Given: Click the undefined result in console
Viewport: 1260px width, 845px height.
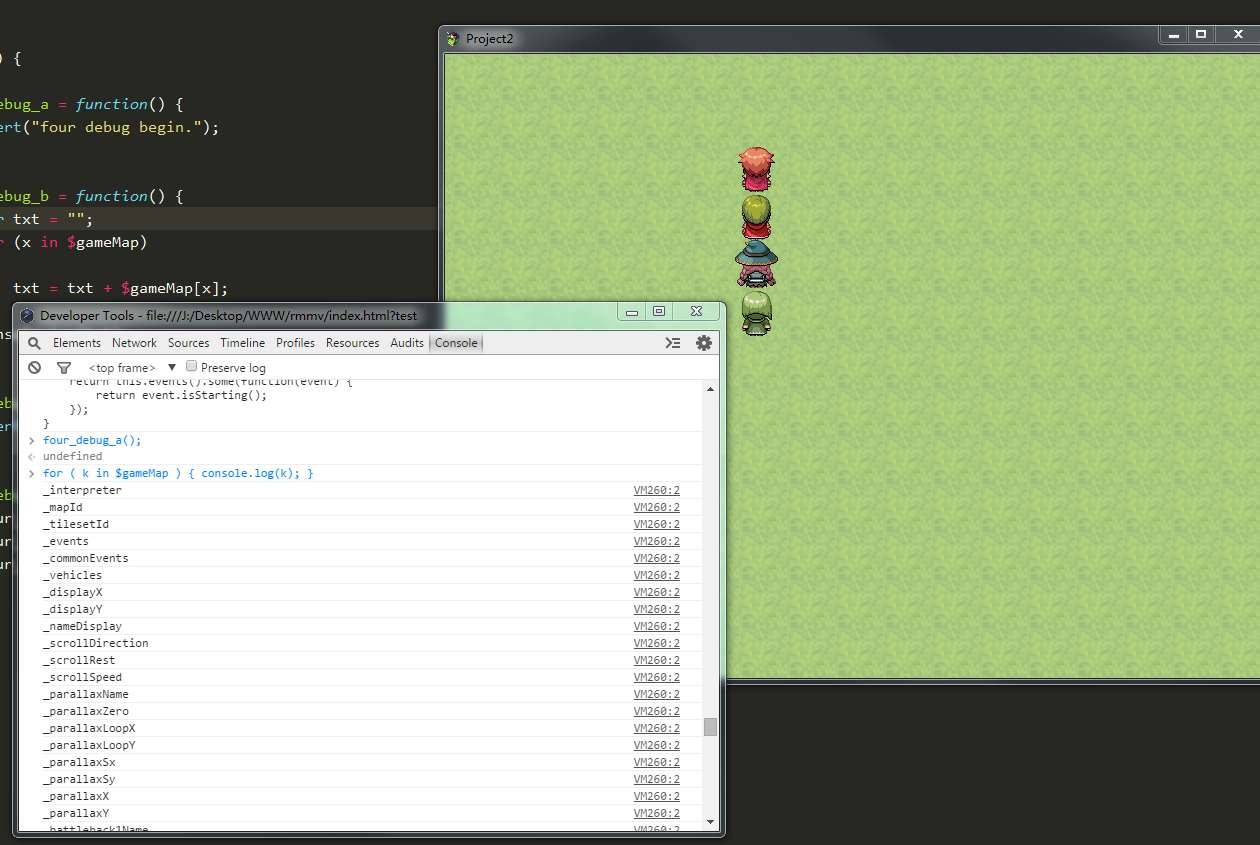Looking at the screenshot, I should (72, 457).
